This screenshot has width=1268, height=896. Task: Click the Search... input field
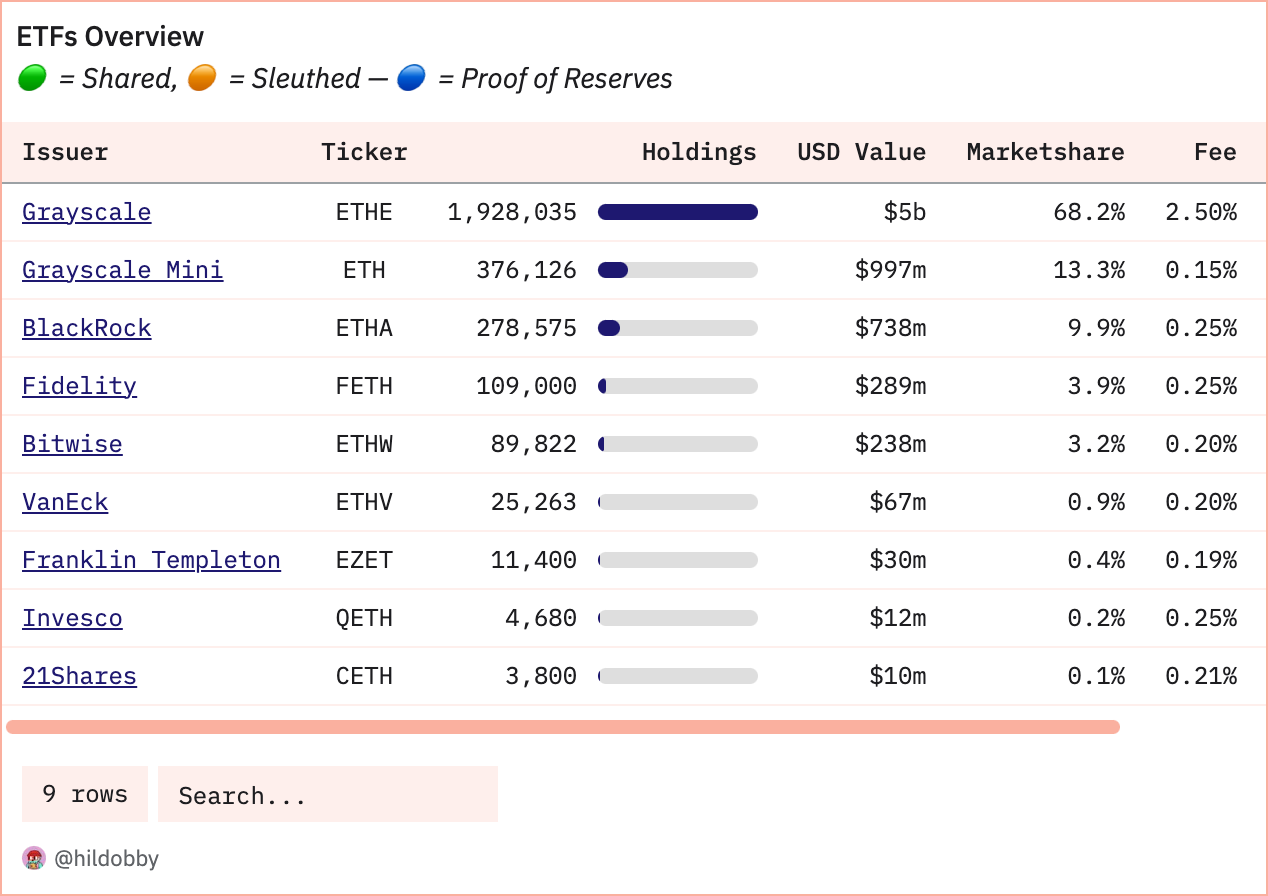(328, 794)
